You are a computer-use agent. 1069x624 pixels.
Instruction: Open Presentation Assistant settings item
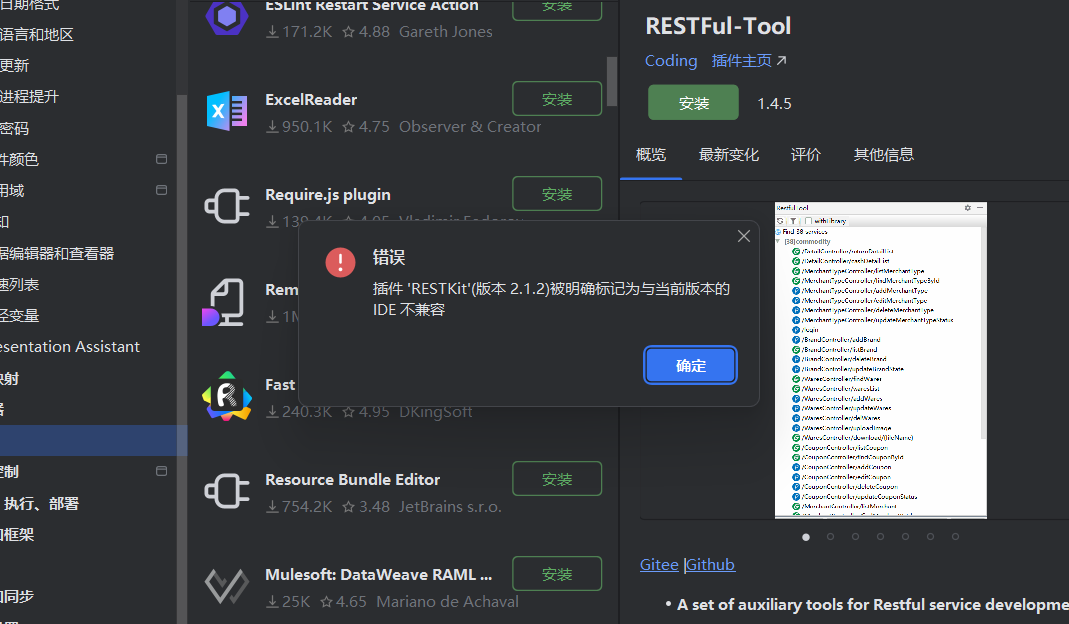pos(70,347)
